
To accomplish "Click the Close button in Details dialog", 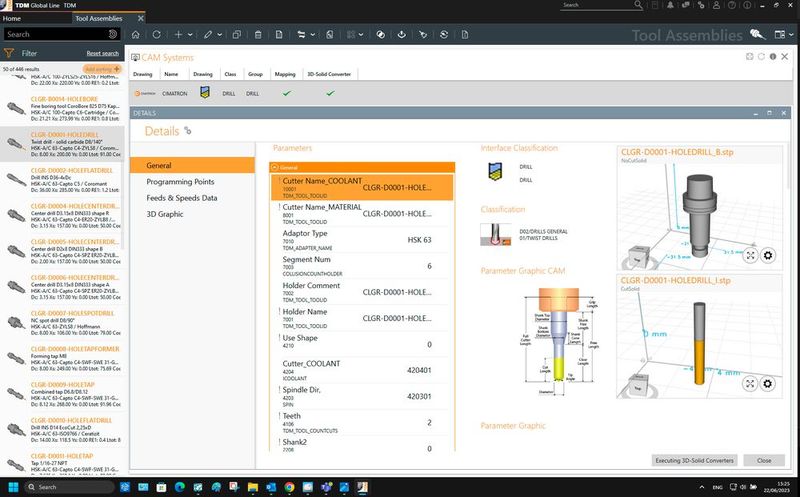I will pyautogui.click(x=764, y=460).
